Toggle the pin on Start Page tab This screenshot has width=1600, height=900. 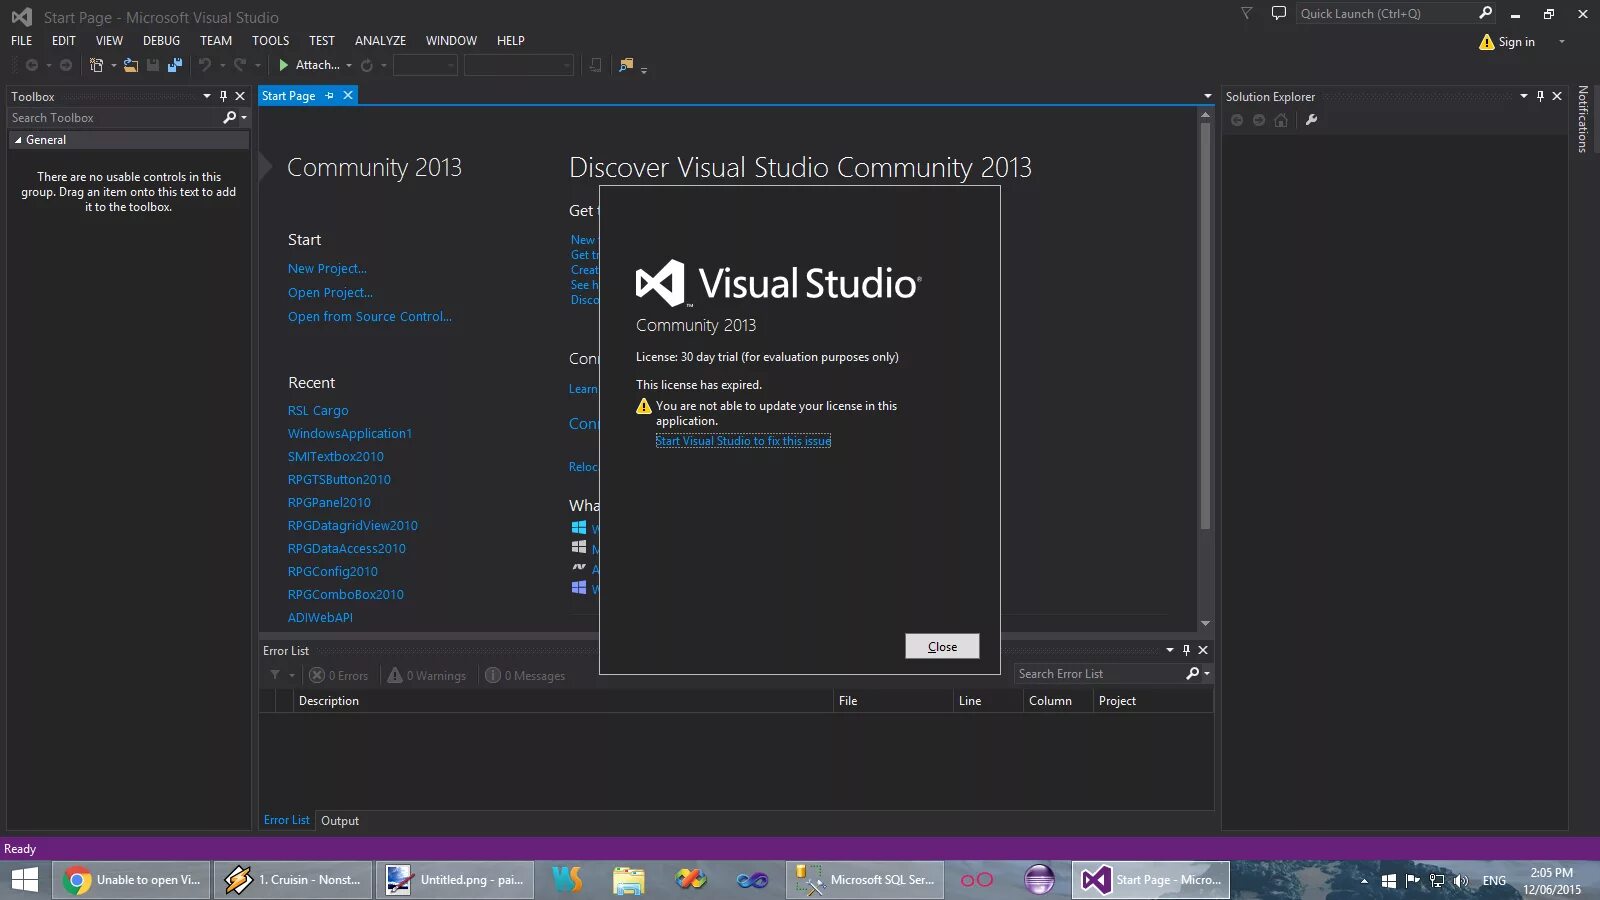pyautogui.click(x=329, y=96)
